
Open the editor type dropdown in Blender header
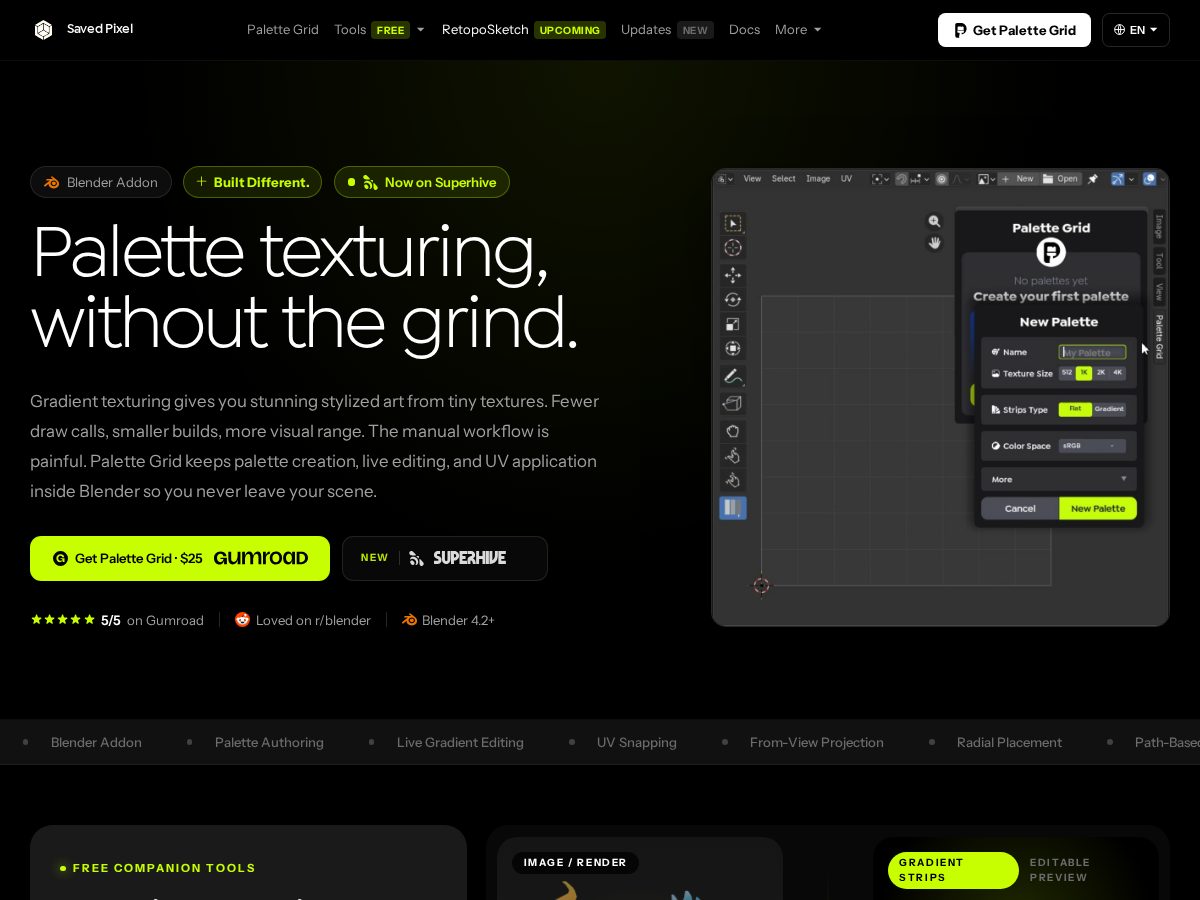pyautogui.click(x=724, y=179)
